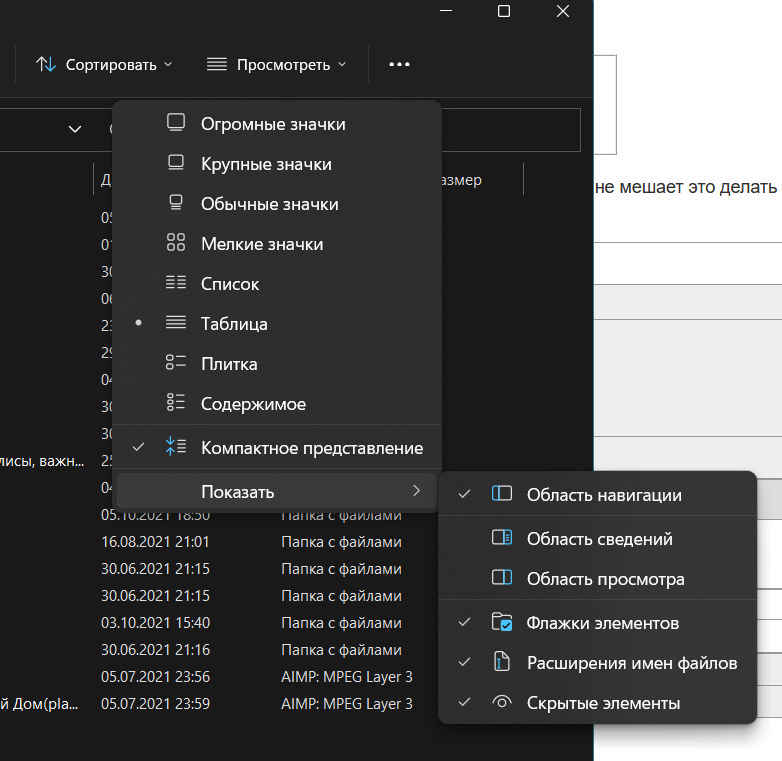Click the folder name ending лисы, важн...
The height and width of the screenshot is (761, 782).
coord(42,461)
